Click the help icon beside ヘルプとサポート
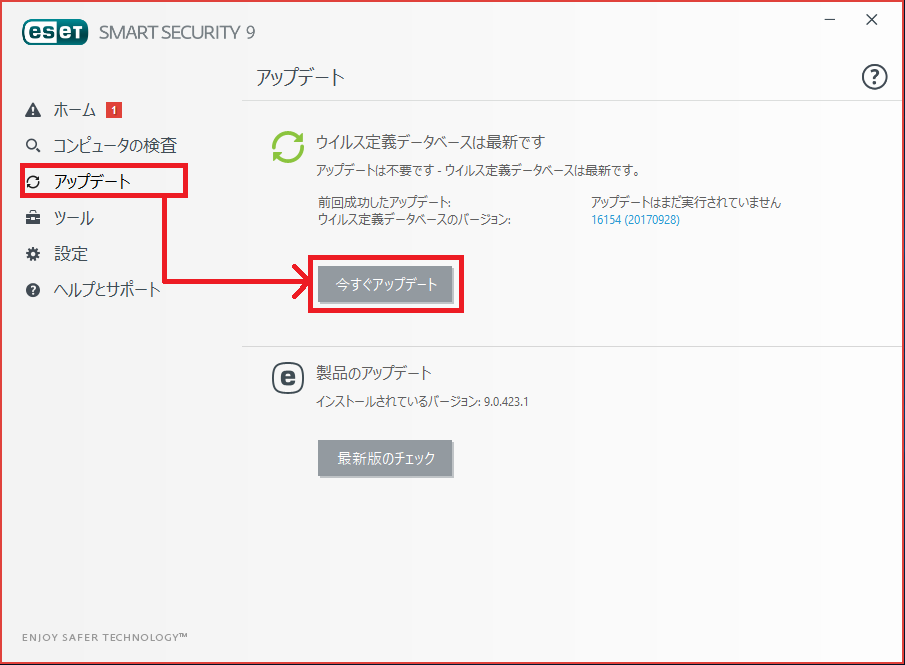The image size is (905, 665). 33,290
